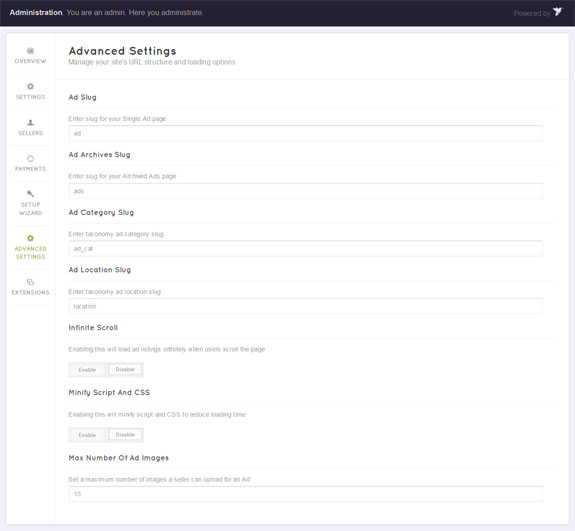Open the Settings menu label

pyautogui.click(x=30, y=97)
